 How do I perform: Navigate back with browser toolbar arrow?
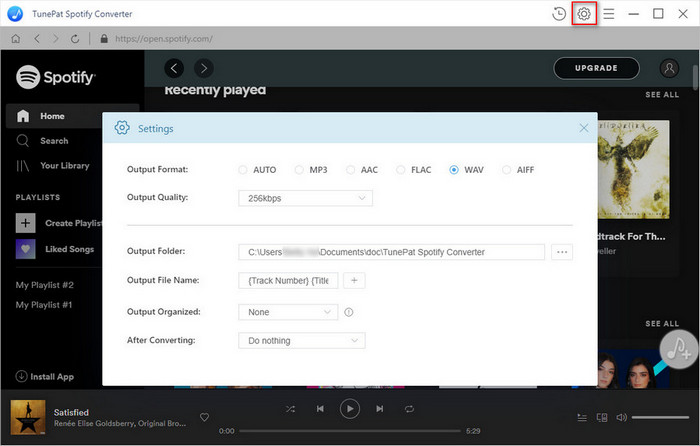pyautogui.click(x=37, y=39)
